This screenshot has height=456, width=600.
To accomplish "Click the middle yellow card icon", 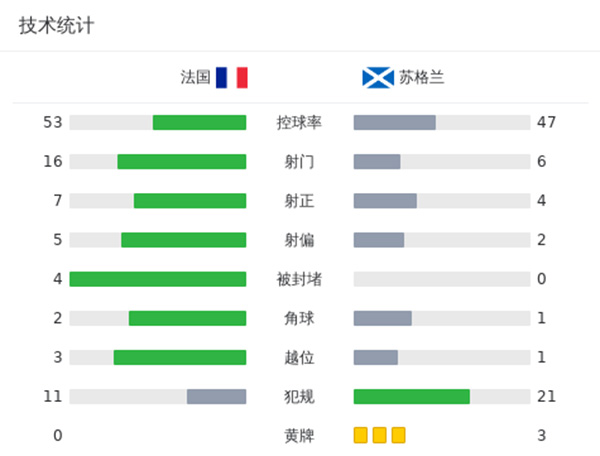I will [x=379, y=435].
